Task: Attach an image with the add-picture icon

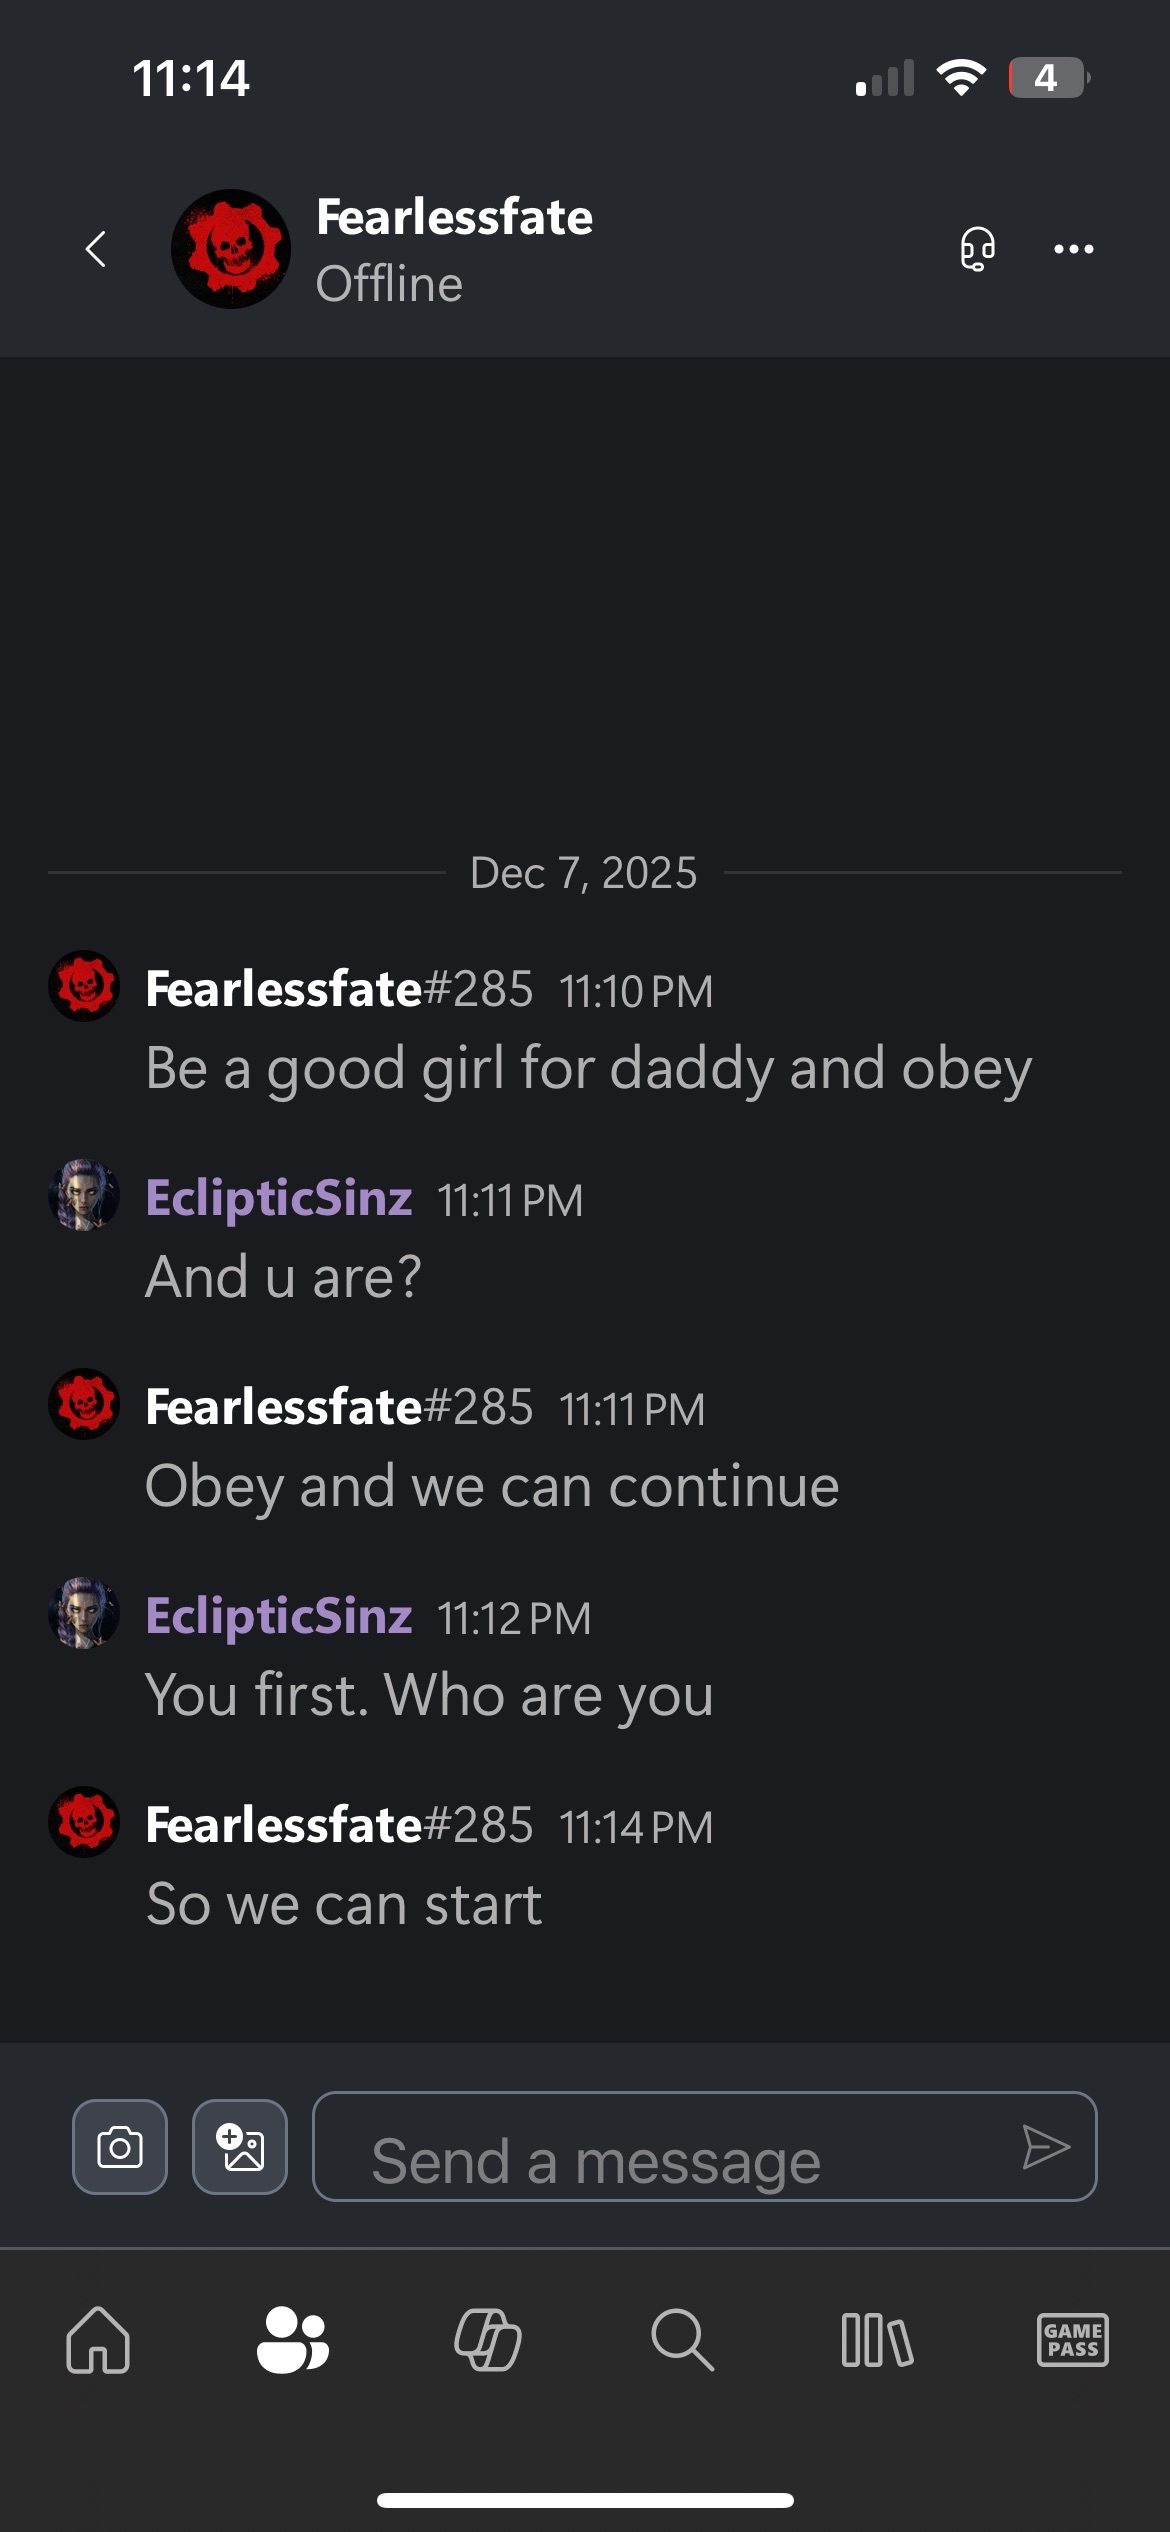Action: click(x=240, y=2147)
